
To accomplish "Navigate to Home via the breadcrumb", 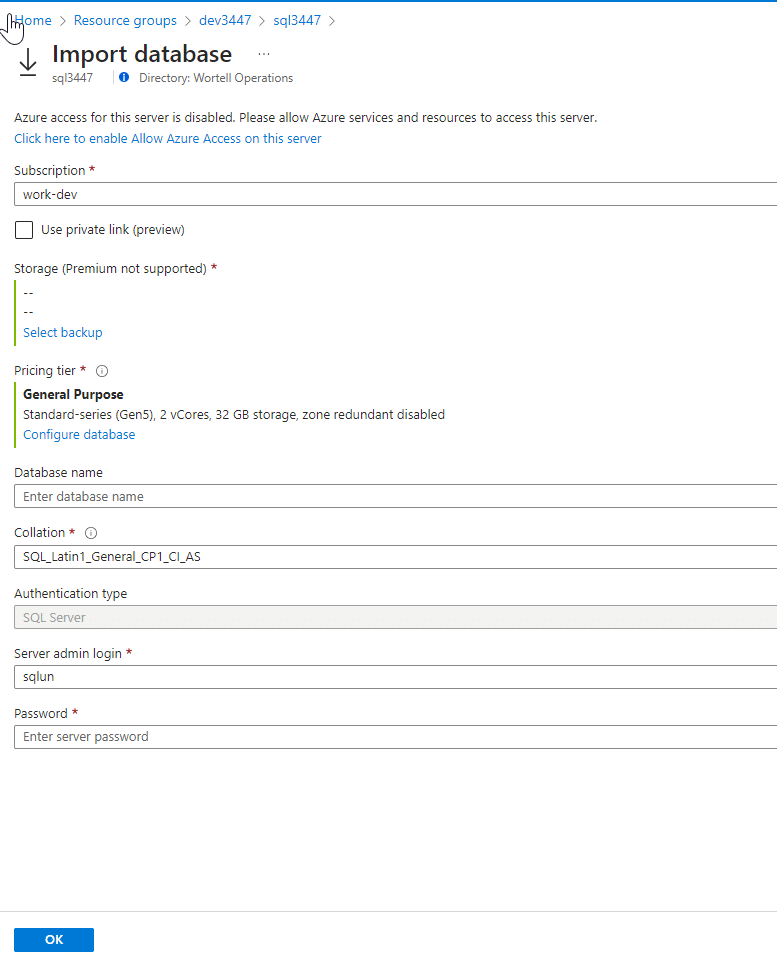I will pos(32,20).
